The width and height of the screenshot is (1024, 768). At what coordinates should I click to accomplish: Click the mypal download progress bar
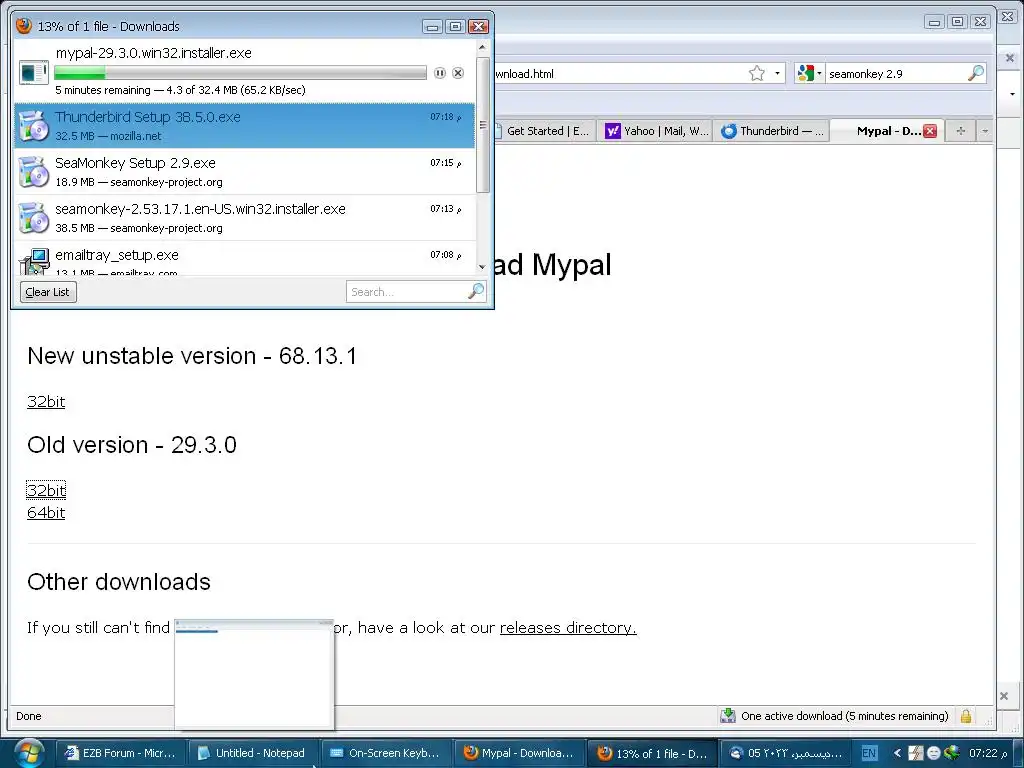click(x=240, y=72)
